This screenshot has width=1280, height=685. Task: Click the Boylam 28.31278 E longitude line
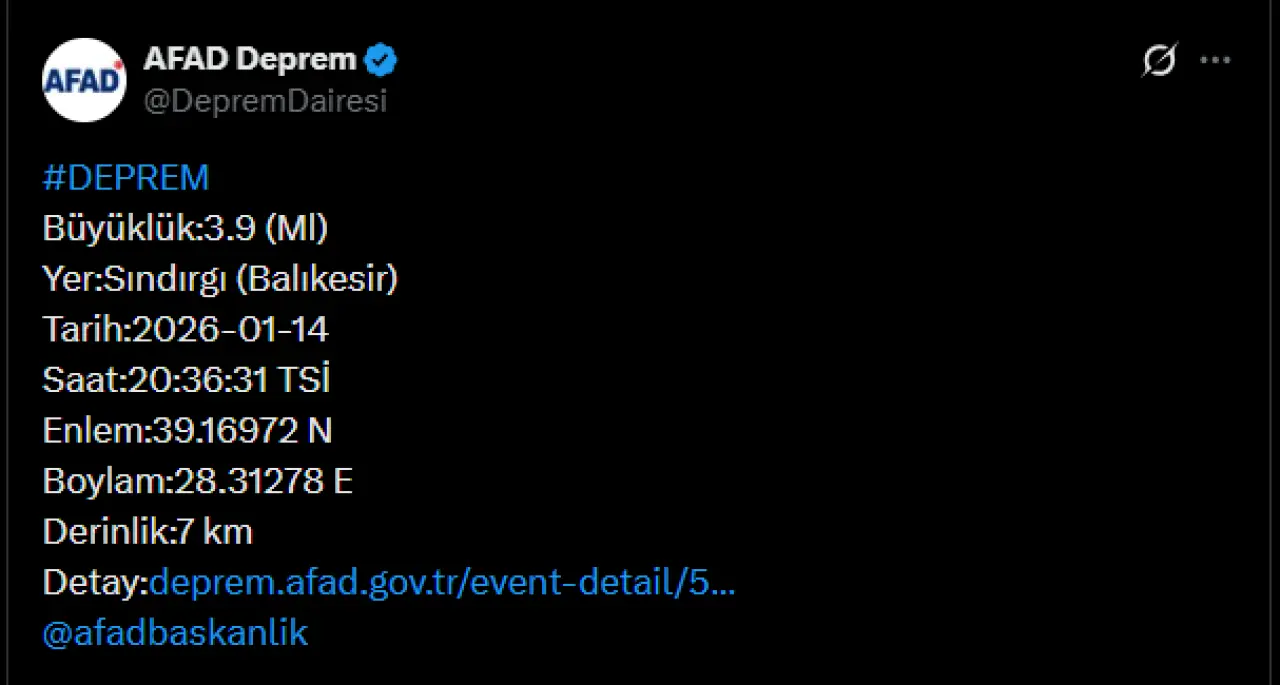coord(198,482)
